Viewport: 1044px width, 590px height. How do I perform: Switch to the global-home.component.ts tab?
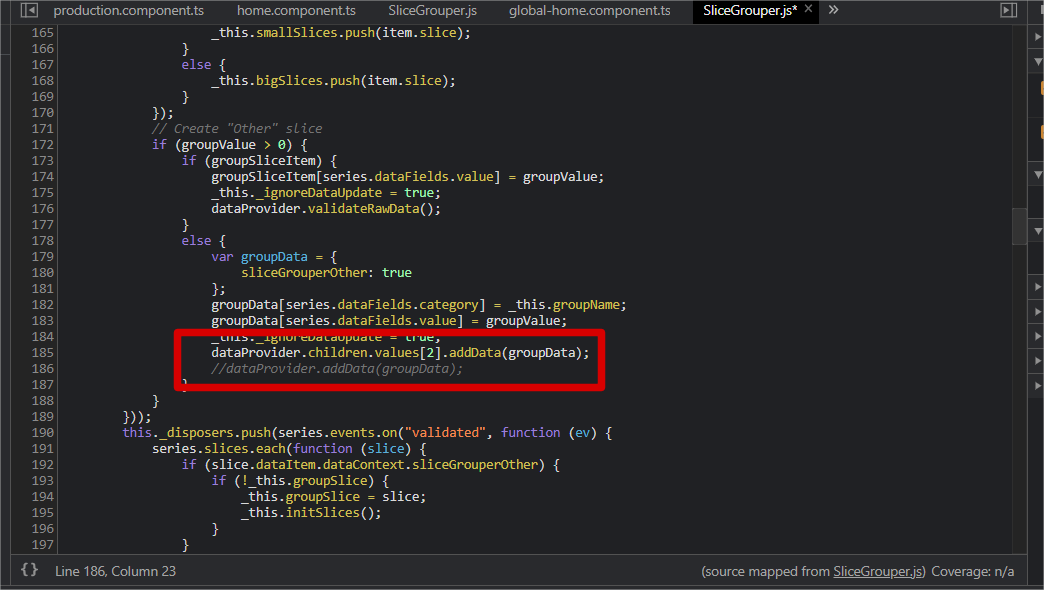(589, 11)
